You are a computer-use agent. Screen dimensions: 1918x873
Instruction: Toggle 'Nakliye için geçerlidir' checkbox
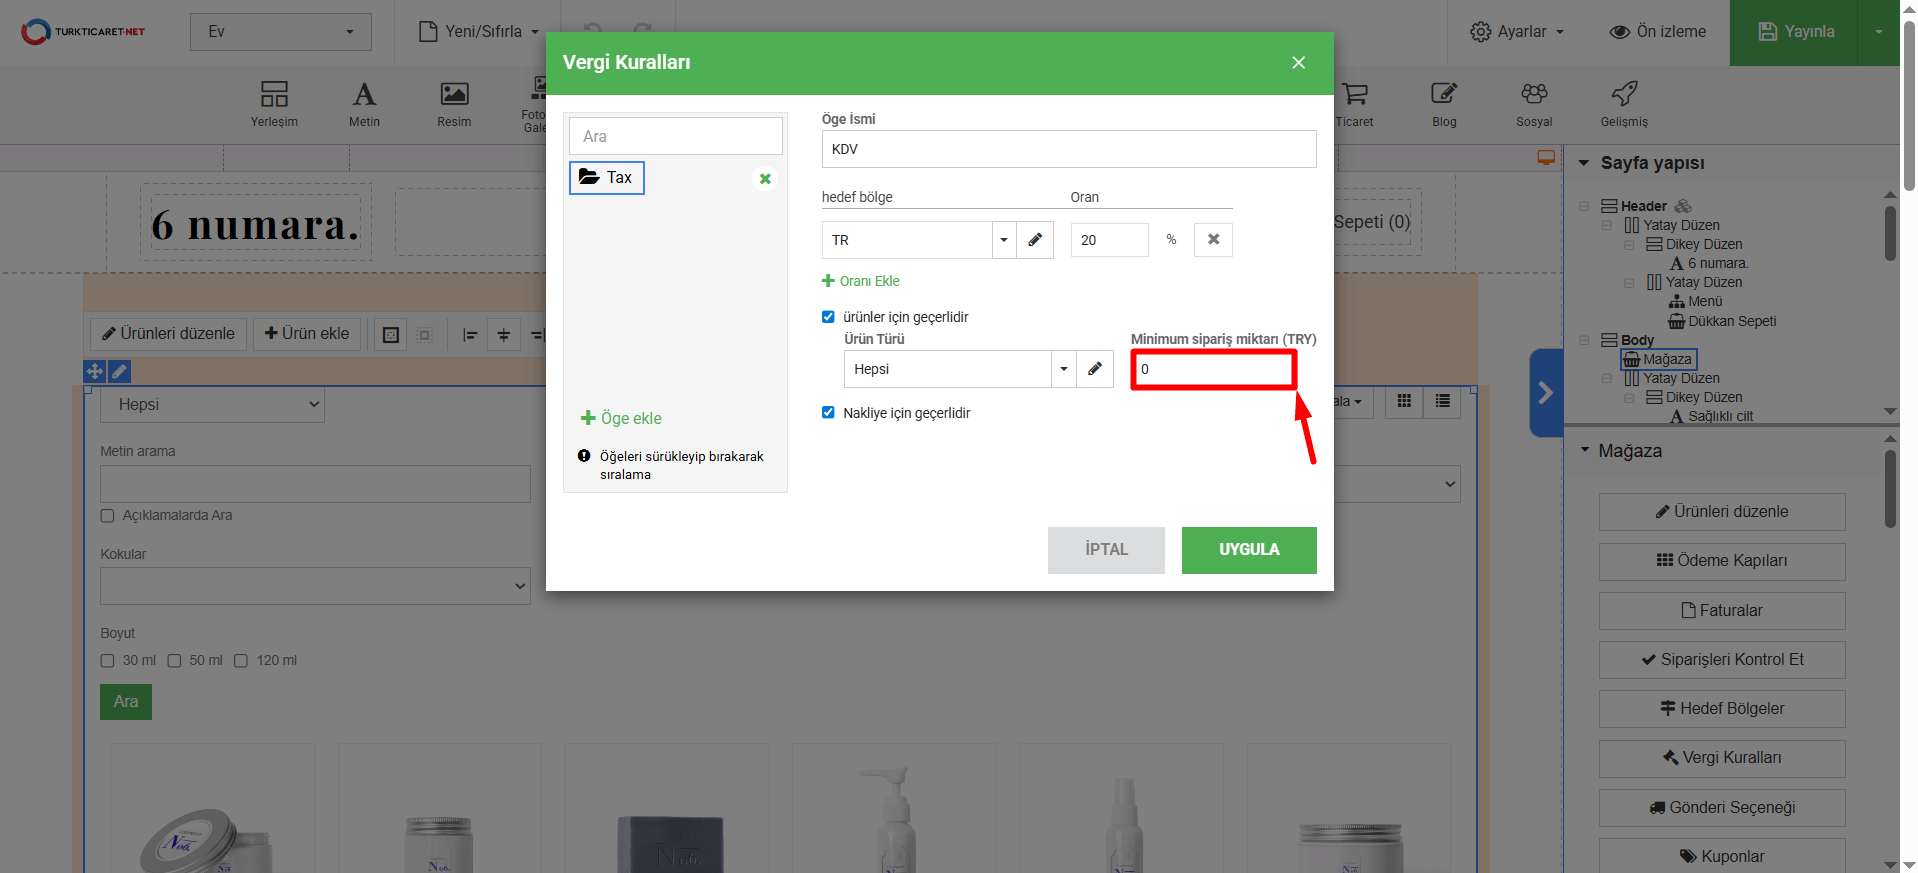click(x=828, y=413)
